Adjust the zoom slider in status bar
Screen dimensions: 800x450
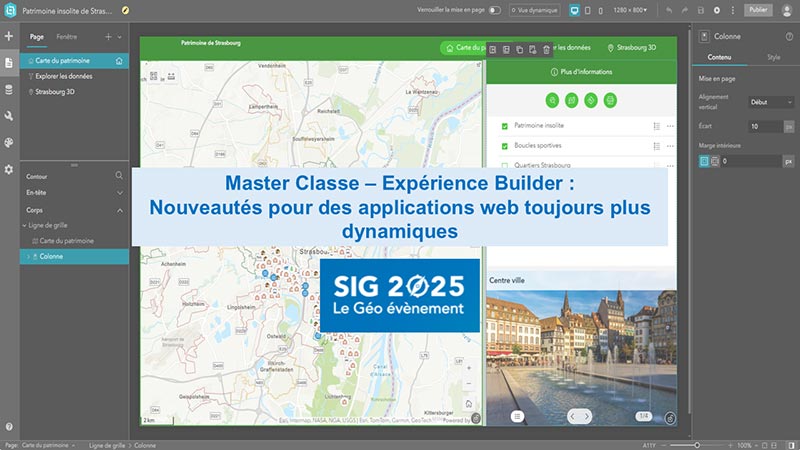coord(697,445)
